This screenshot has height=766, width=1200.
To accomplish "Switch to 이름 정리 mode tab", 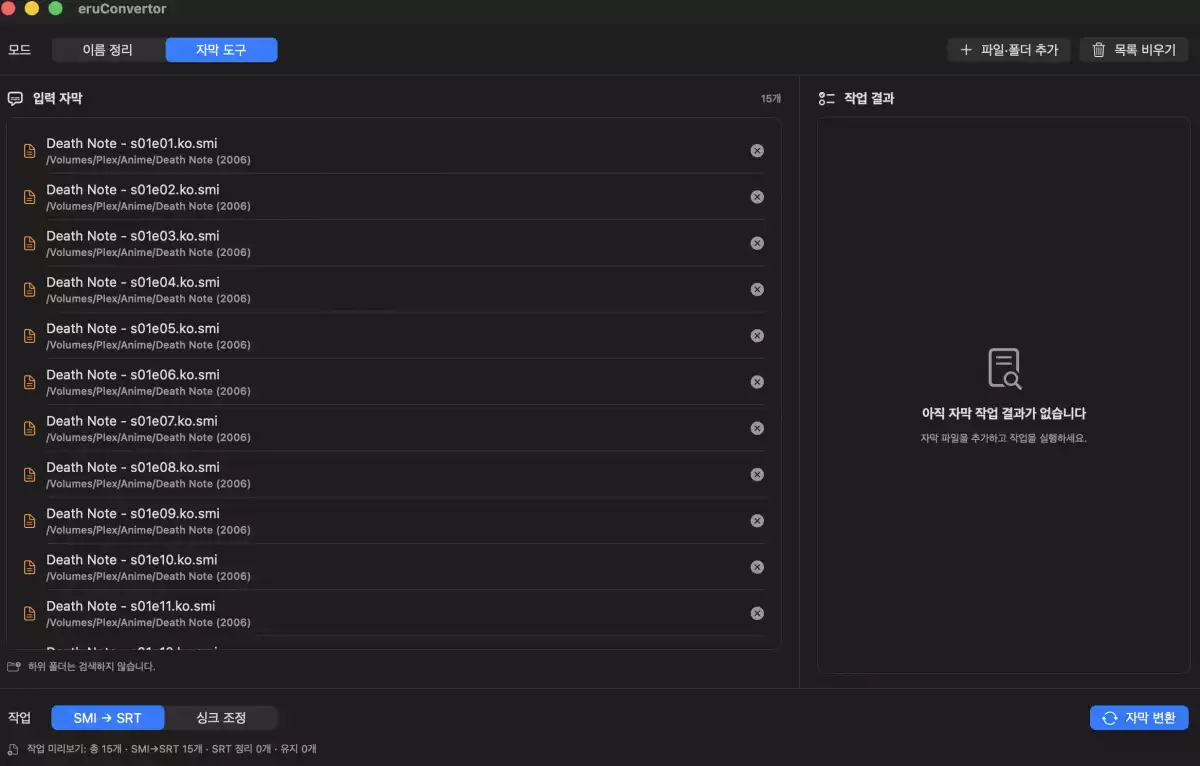I will [x=108, y=50].
